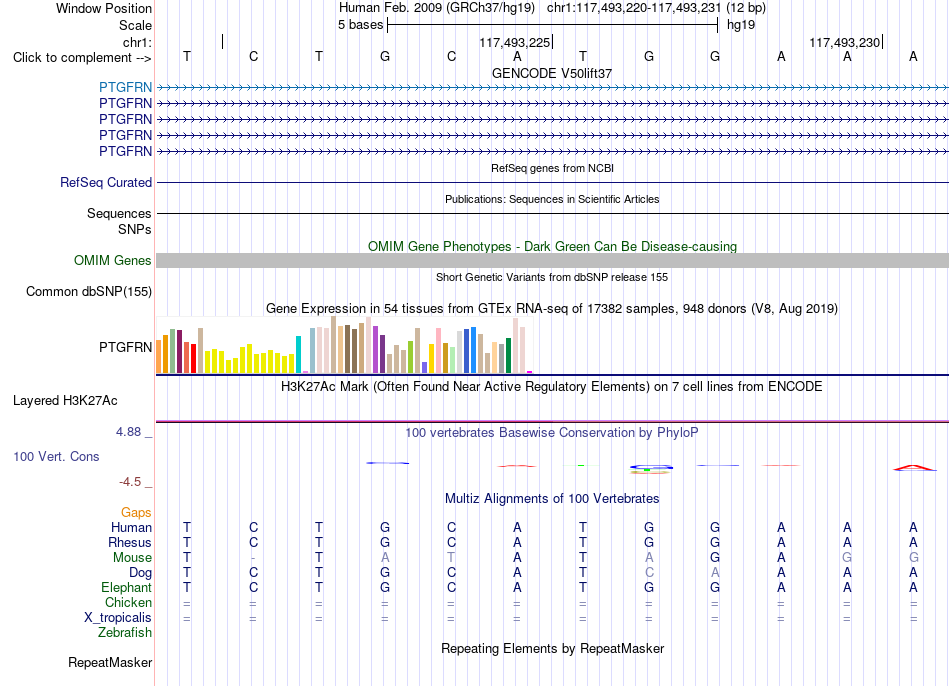Viewport: 950px width, 686px height.
Task: Click the dash gap in Mouse row
Action: tap(253, 558)
